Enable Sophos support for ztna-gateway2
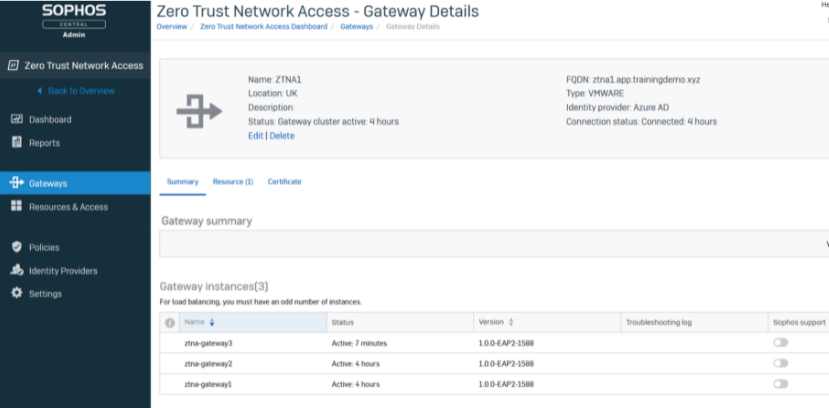Screen dimensions: 829x408 (780, 363)
